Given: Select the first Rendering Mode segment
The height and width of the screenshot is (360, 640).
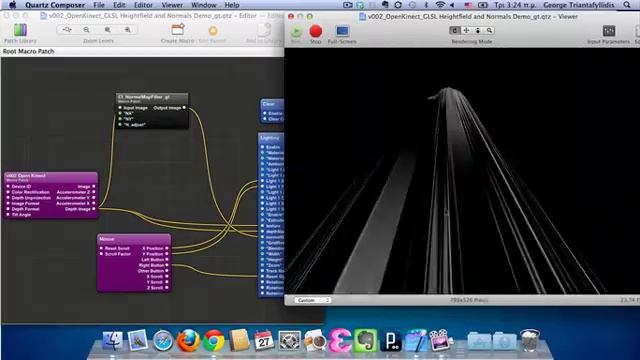Looking at the screenshot, I should tap(455, 30).
